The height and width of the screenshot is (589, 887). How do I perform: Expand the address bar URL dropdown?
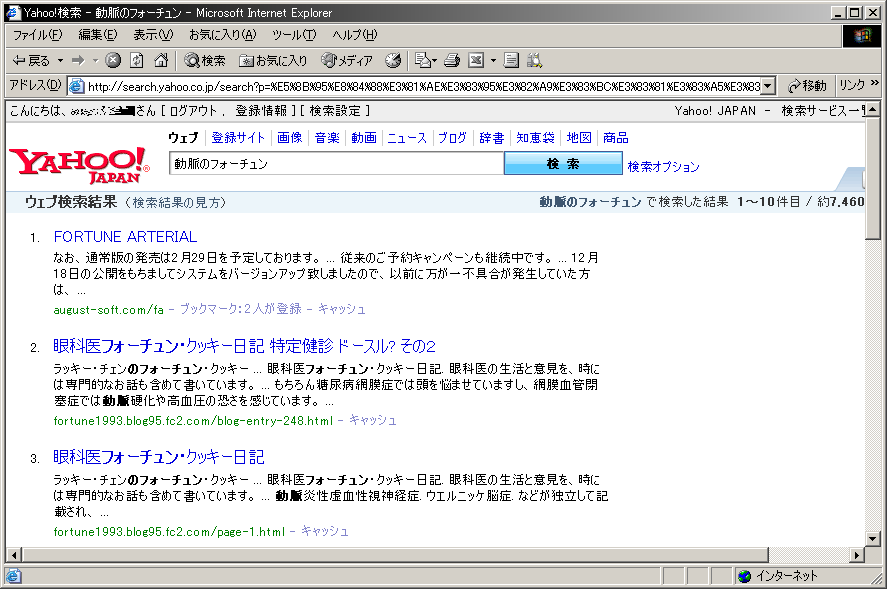pos(768,86)
